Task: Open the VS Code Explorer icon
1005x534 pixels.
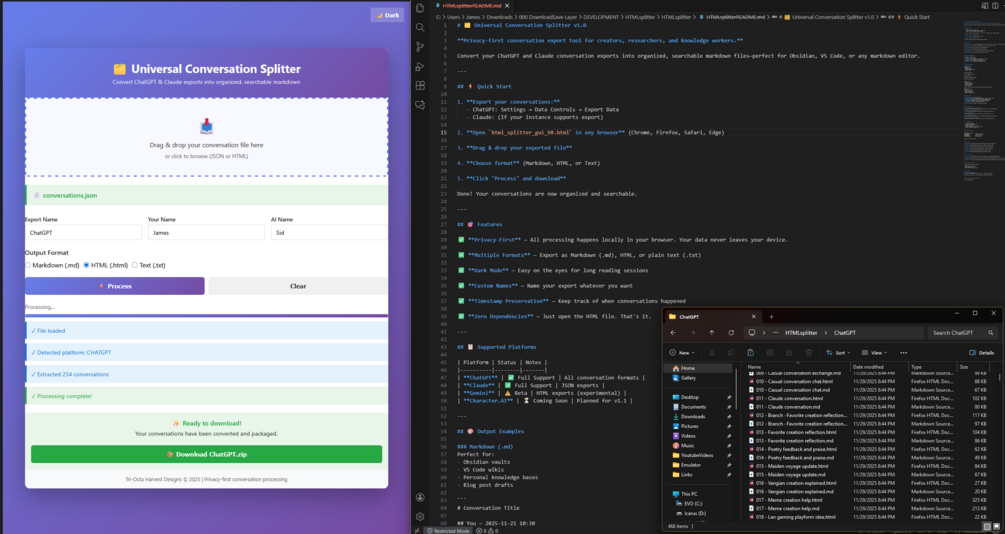Action: [420, 8]
